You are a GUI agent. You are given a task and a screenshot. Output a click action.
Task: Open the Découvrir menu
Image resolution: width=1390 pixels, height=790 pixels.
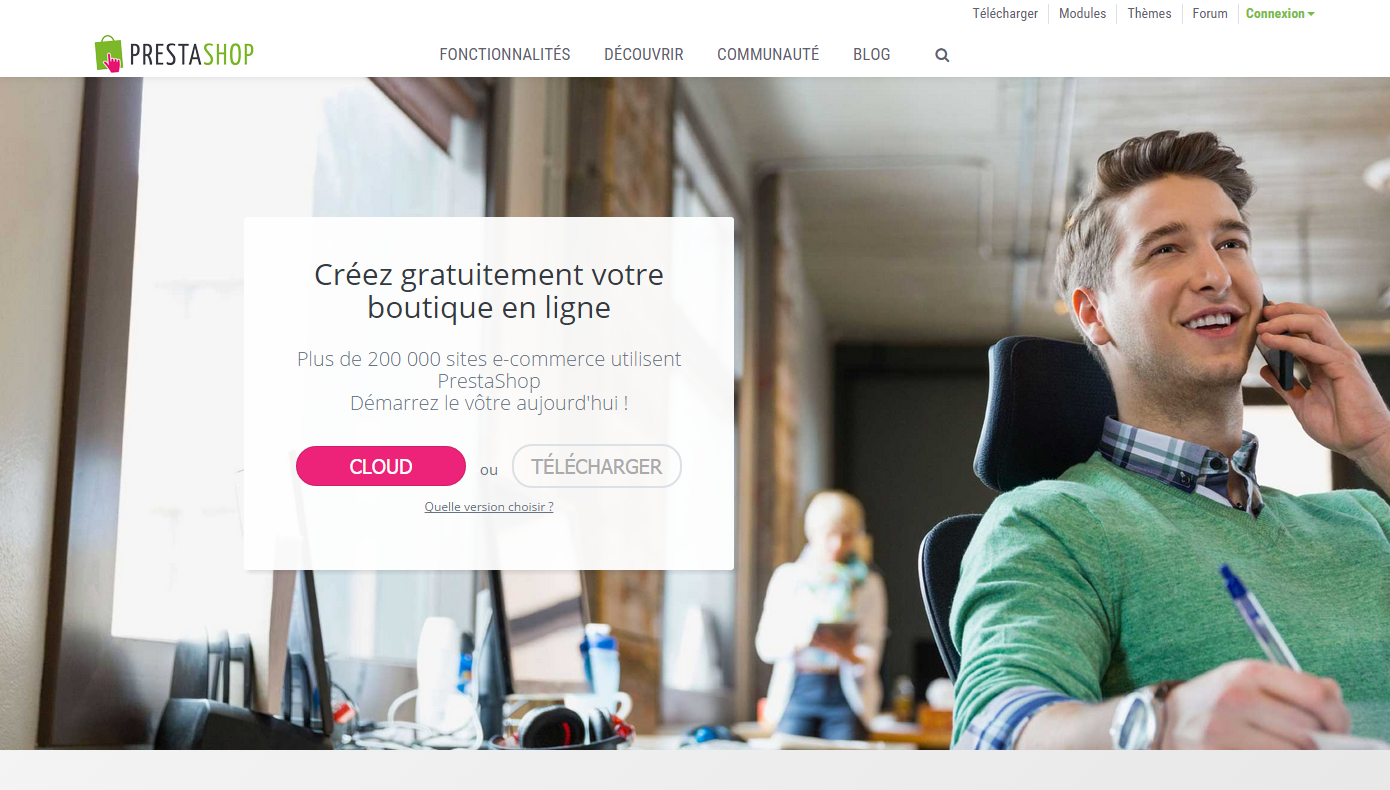[x=644, y=55]
